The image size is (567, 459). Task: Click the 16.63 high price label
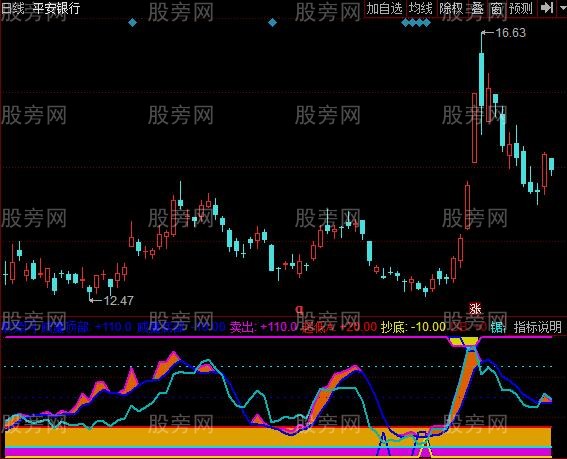click(x=510, y=33)
